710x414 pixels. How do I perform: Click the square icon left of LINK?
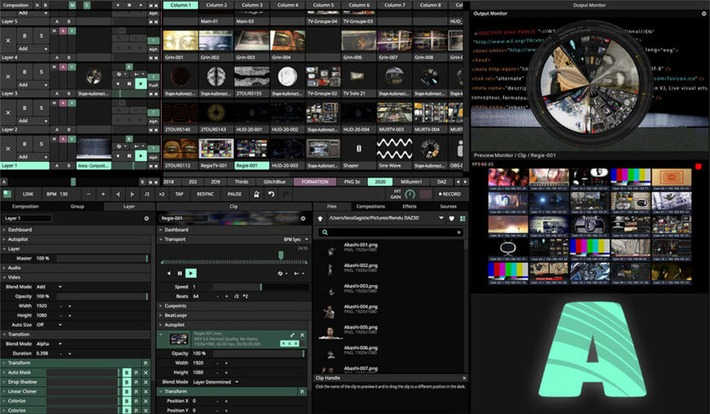pyautogui.click(x=7, y=194)
